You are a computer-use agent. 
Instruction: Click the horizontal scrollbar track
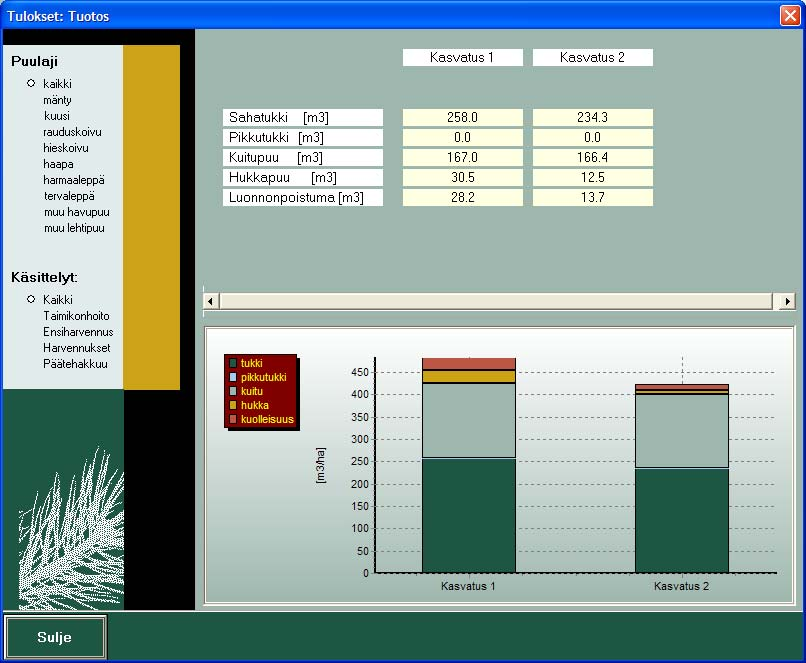tap(496, 301)
